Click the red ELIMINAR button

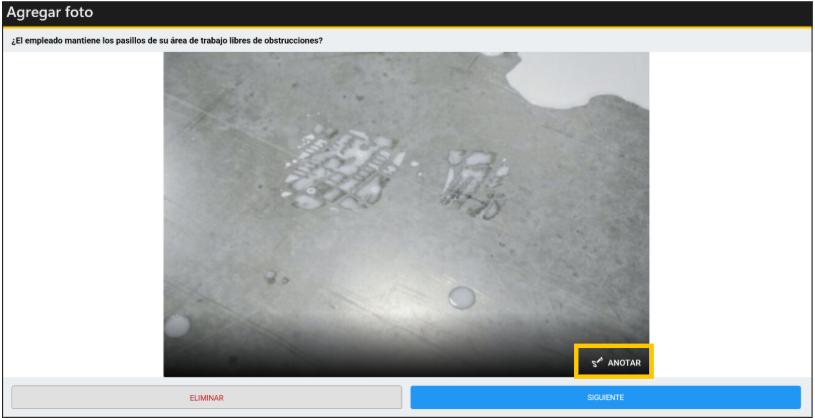point(206,397)
